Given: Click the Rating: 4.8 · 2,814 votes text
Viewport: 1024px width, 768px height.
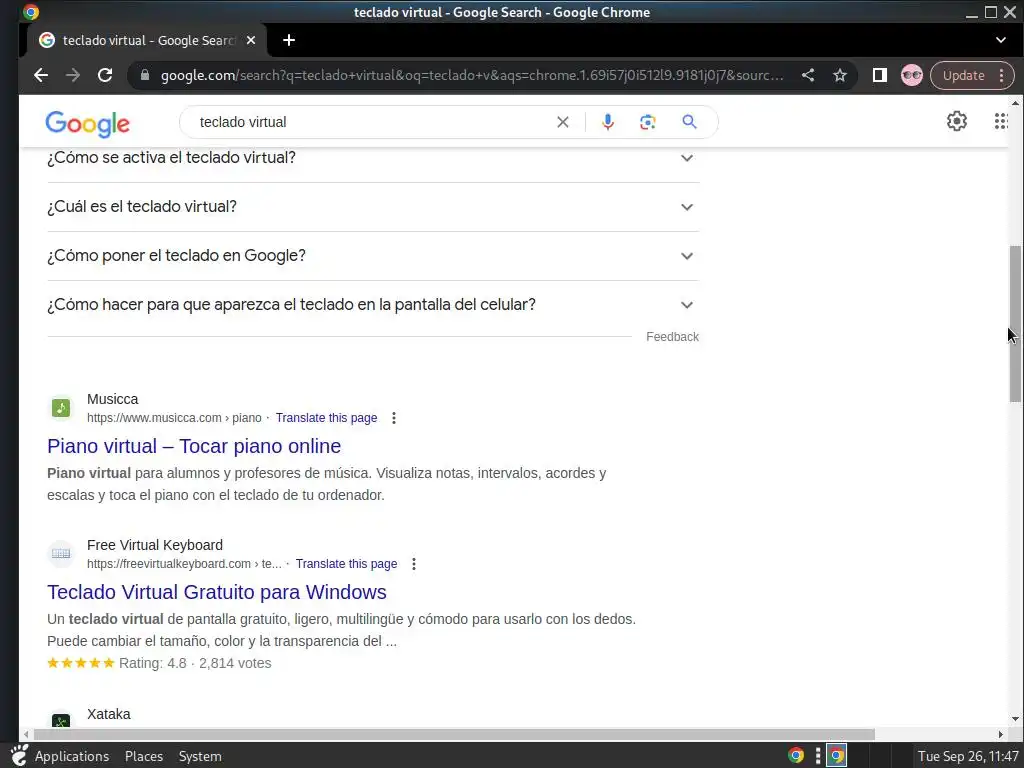Looking at the screenshot, I should pos(195,663).
